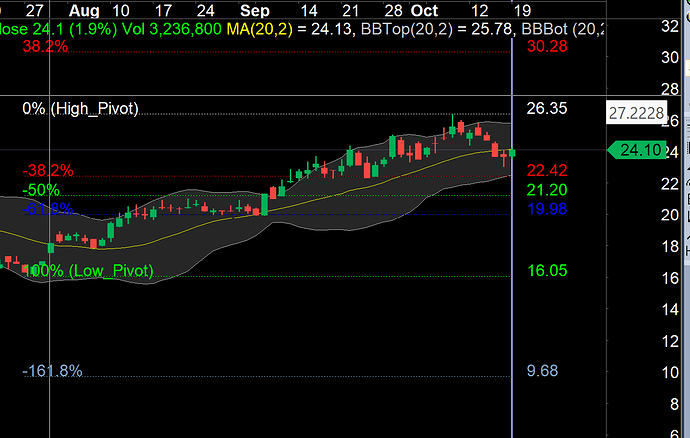Click the 25.78 Bollinger top value
This screenshot has width=690, height=438.
[491, 29]
